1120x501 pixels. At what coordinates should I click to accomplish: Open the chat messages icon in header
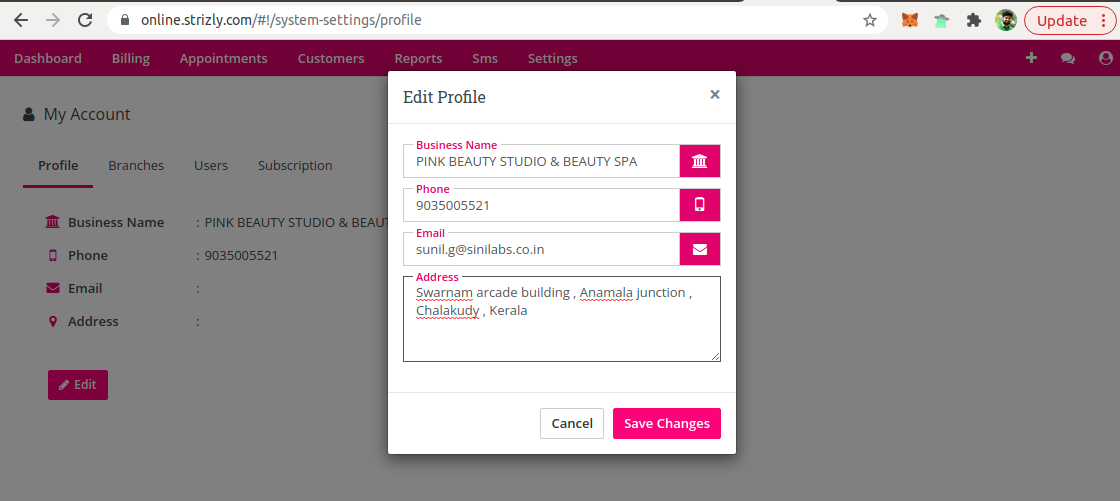pos(1068,59)
